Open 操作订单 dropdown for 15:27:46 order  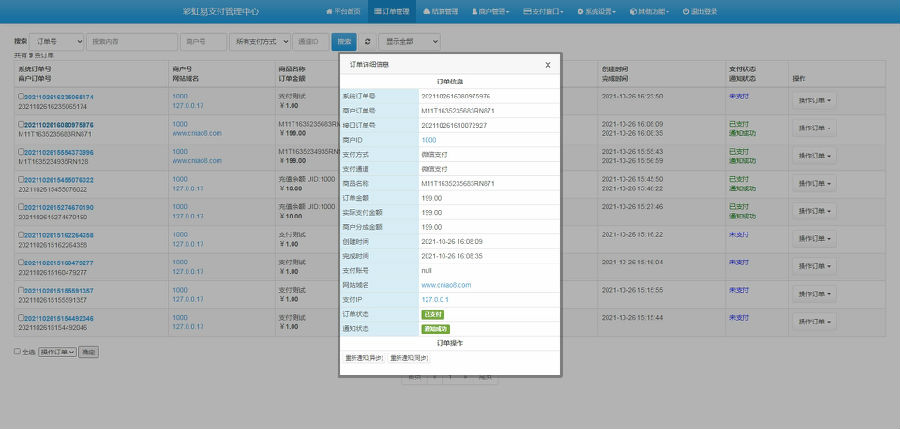tap(814, 211)
